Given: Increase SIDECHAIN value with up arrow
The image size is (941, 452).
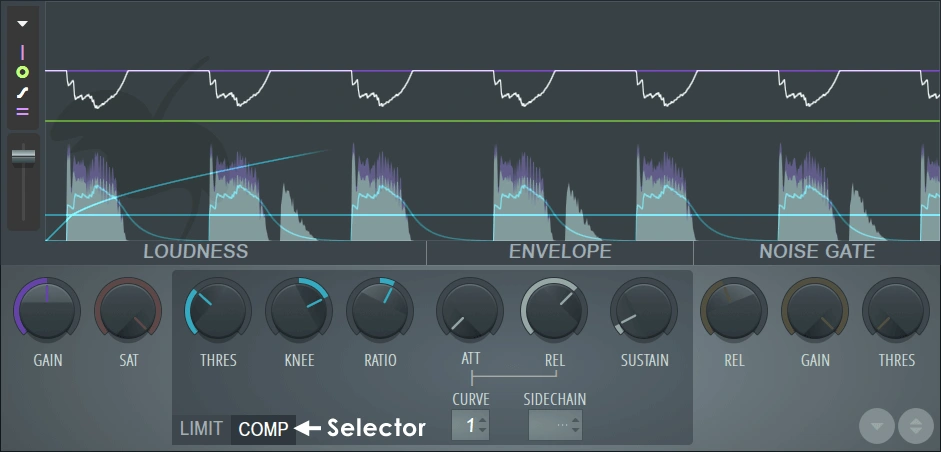Looking at the screenshot, I should click(x=576, y=420).
